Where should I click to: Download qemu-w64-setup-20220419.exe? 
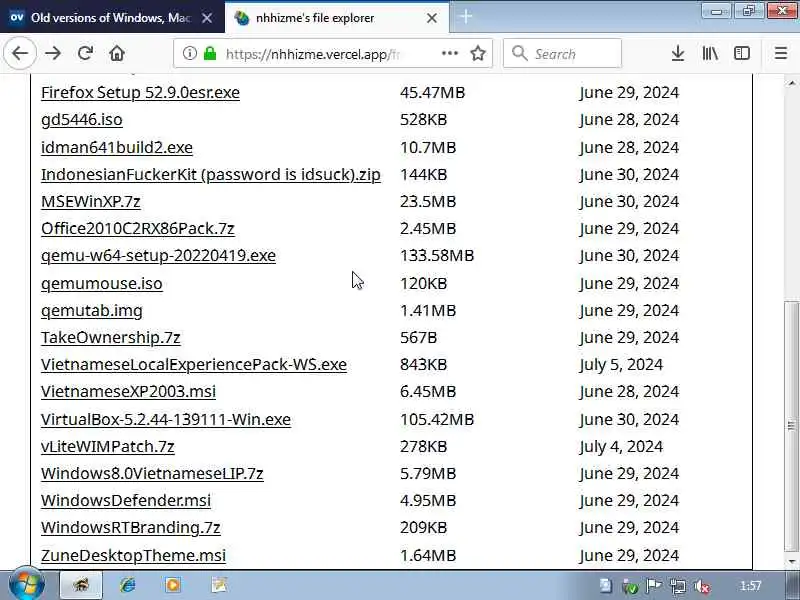click(x=158, y=256)
